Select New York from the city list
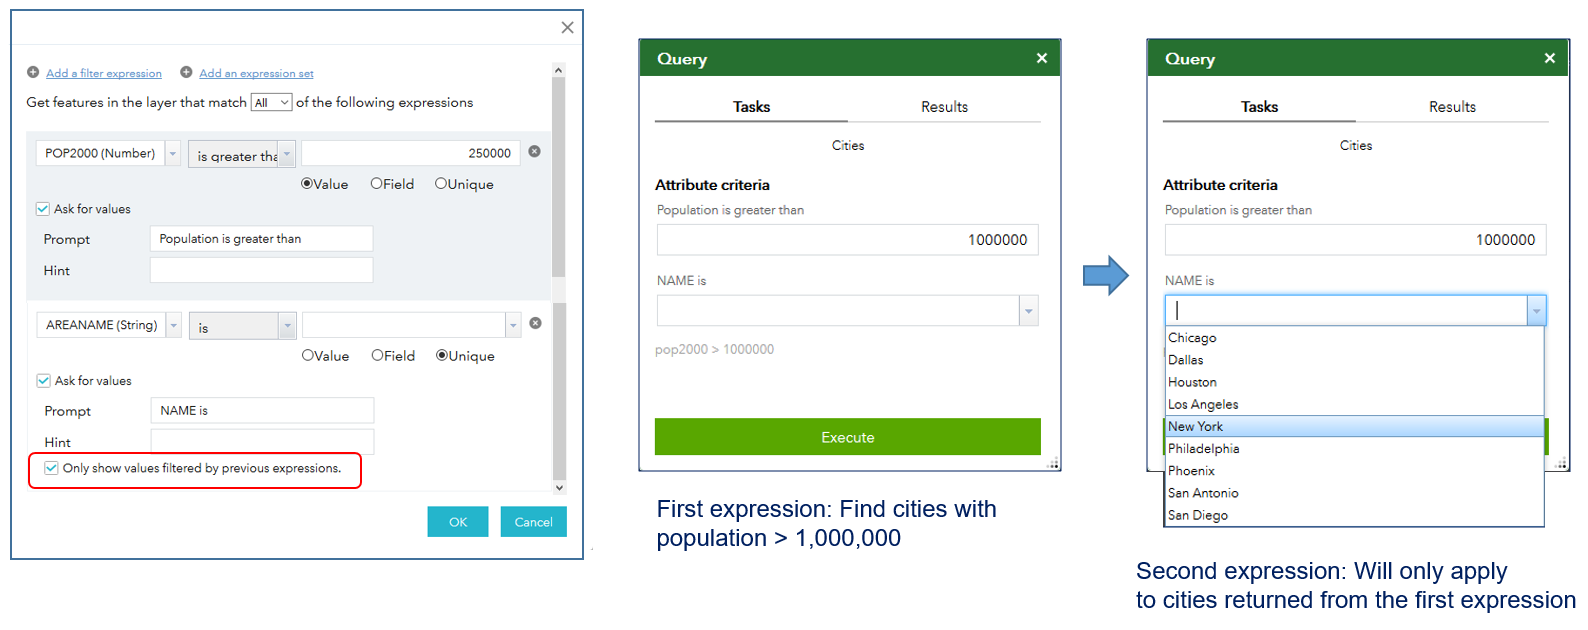 1196,427
